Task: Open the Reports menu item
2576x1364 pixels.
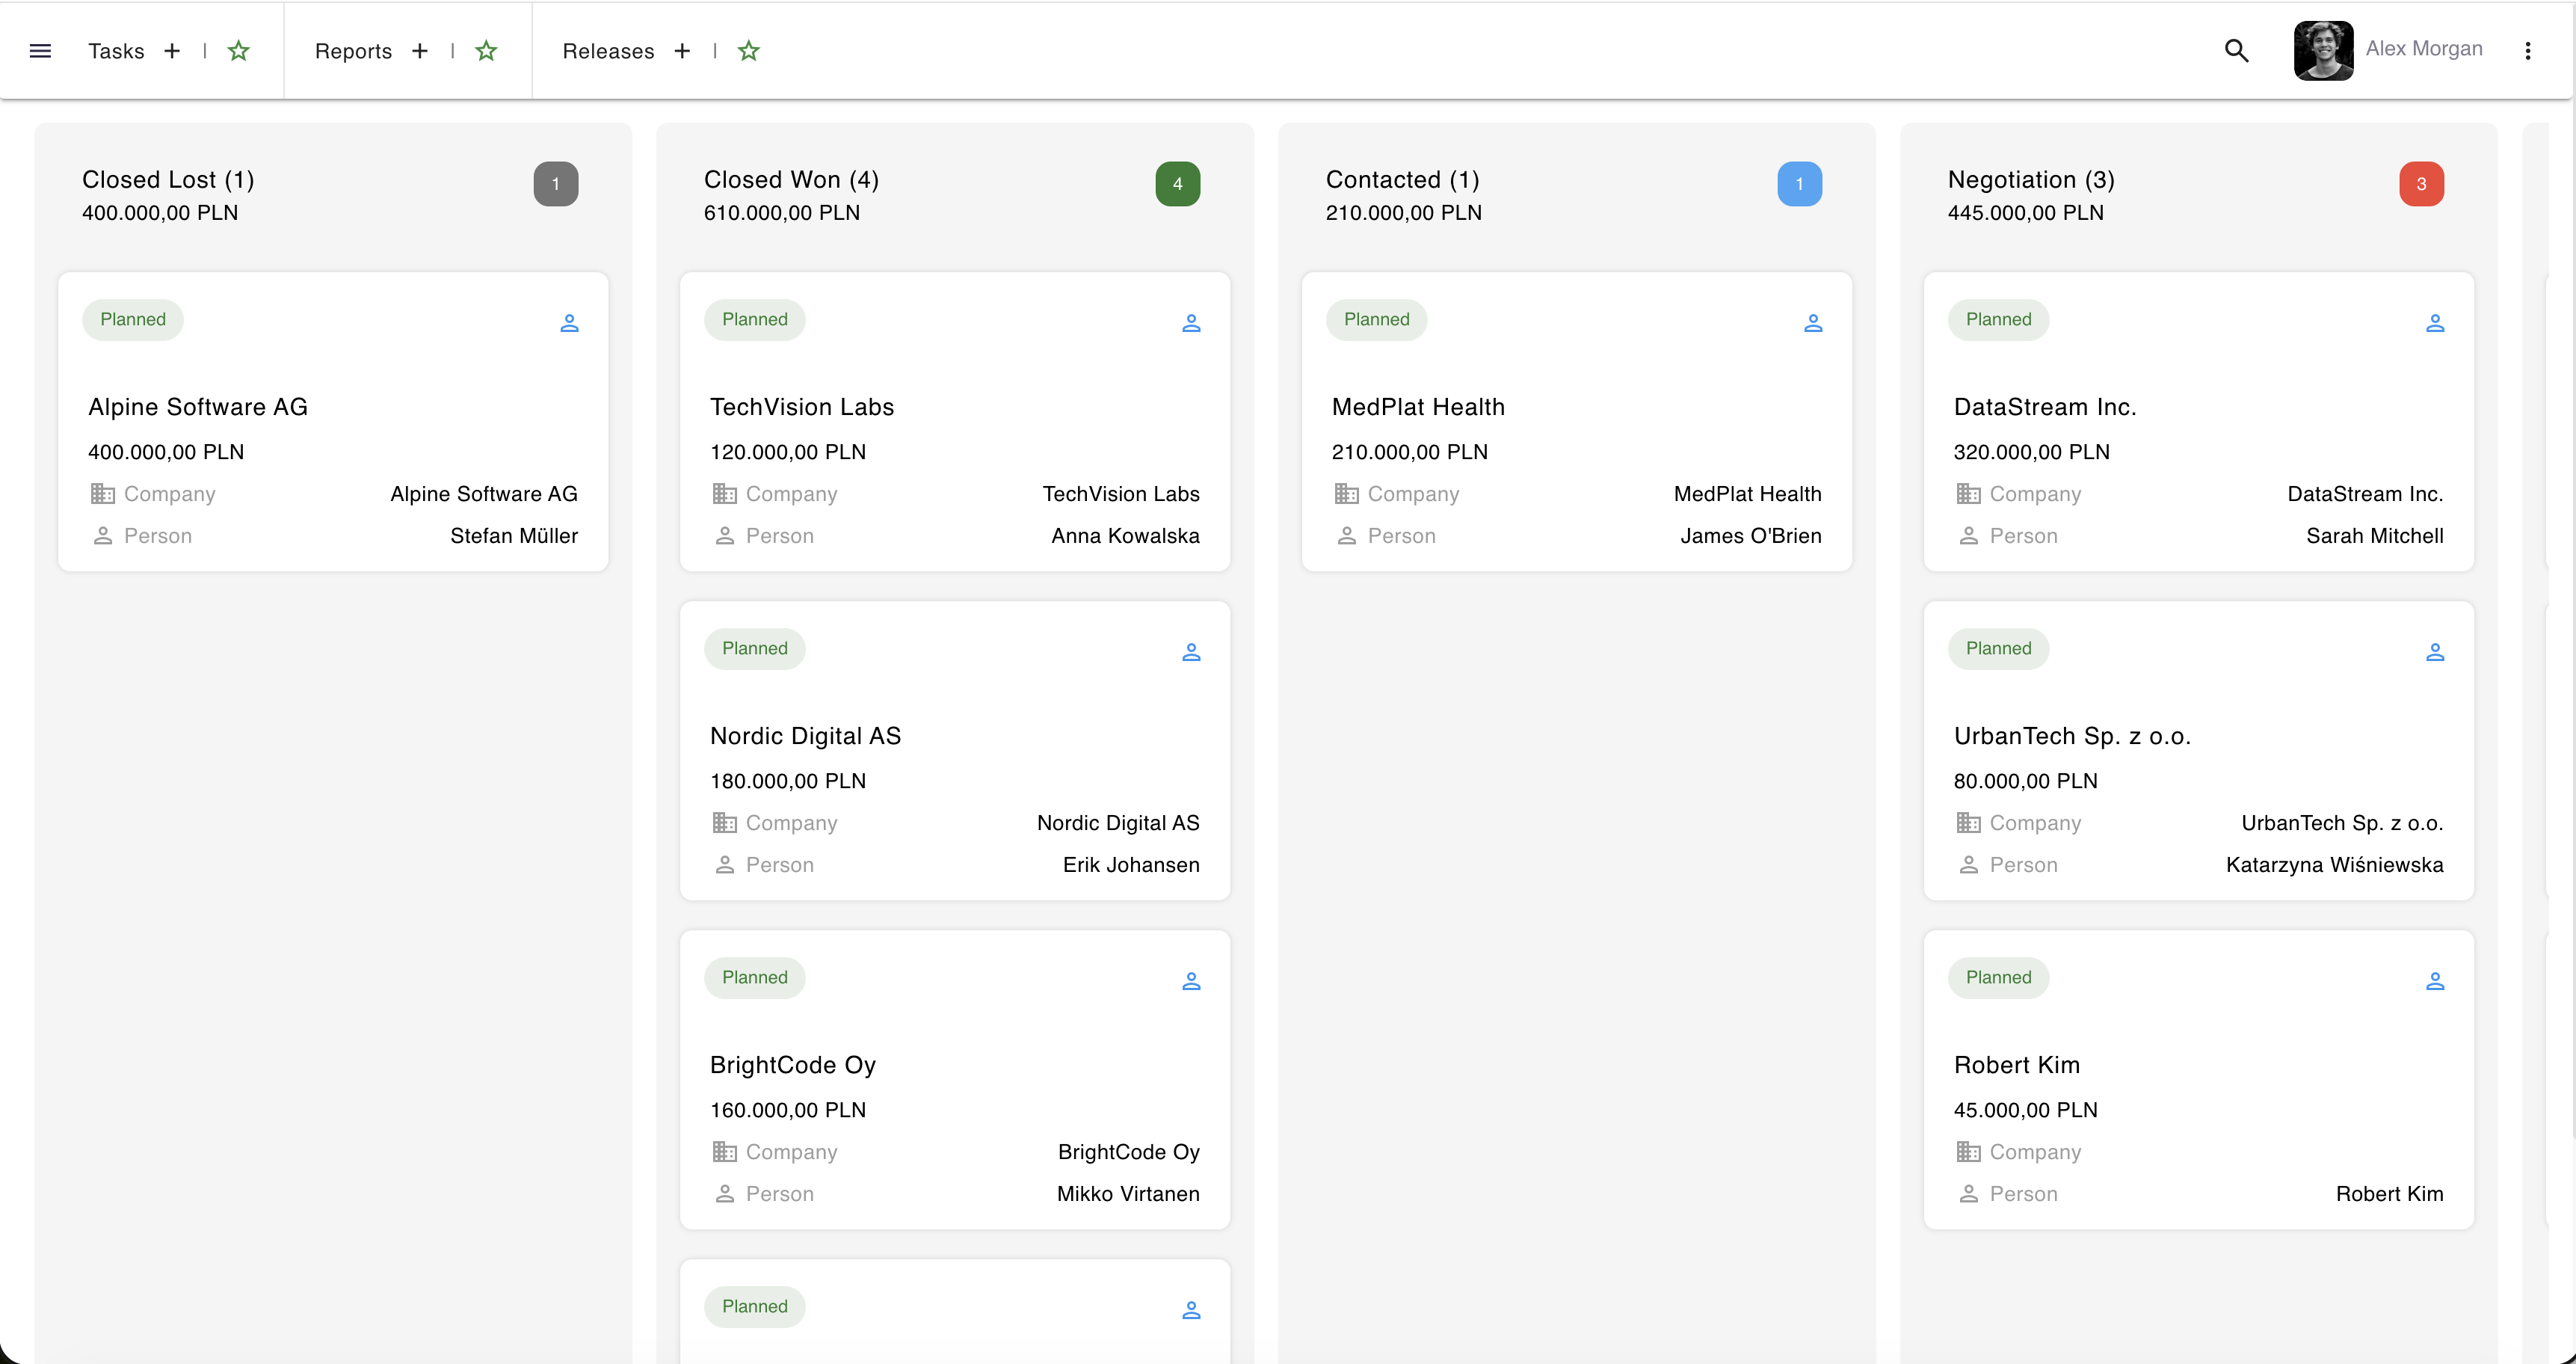Action: tap(353, 51)
